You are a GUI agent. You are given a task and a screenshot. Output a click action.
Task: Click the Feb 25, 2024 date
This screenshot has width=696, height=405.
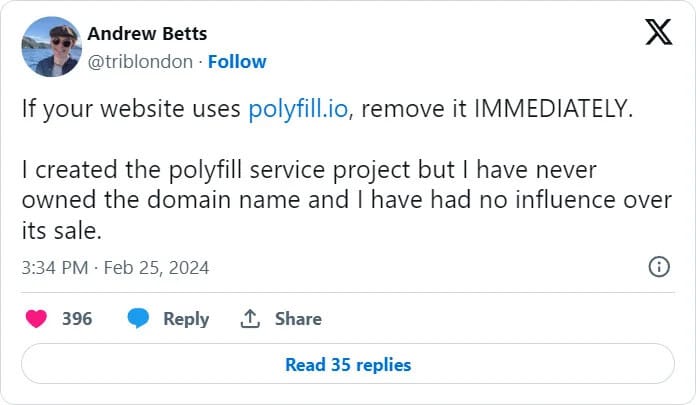click(x=156, y=268)
